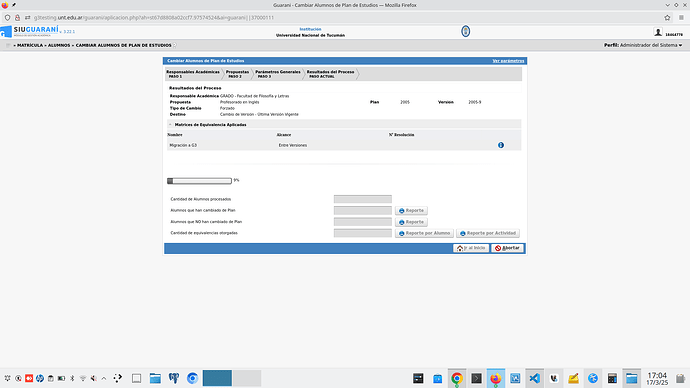
Task: Click the Wi-Fi network tray icon
Action: point(83,378)
